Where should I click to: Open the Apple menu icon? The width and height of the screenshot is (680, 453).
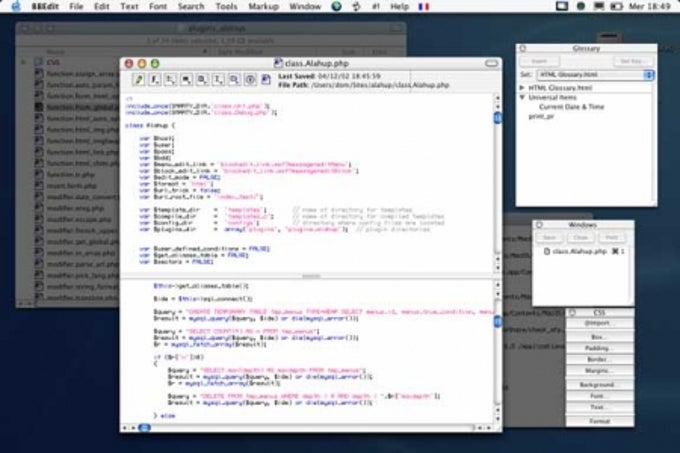pyautogui.click(x=16, y=7)
